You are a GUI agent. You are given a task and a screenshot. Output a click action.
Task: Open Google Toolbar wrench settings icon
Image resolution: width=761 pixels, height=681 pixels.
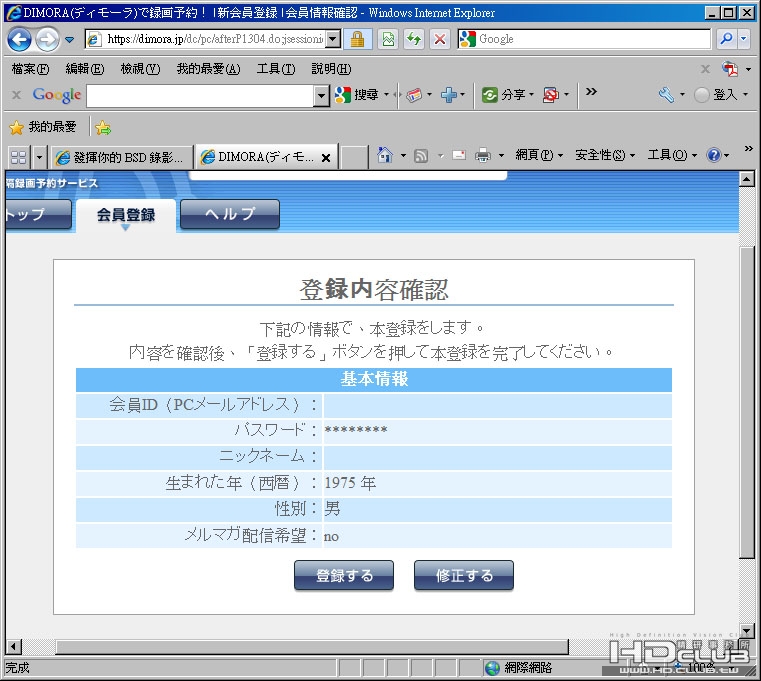pyautogui.click(x=666, y=95)
